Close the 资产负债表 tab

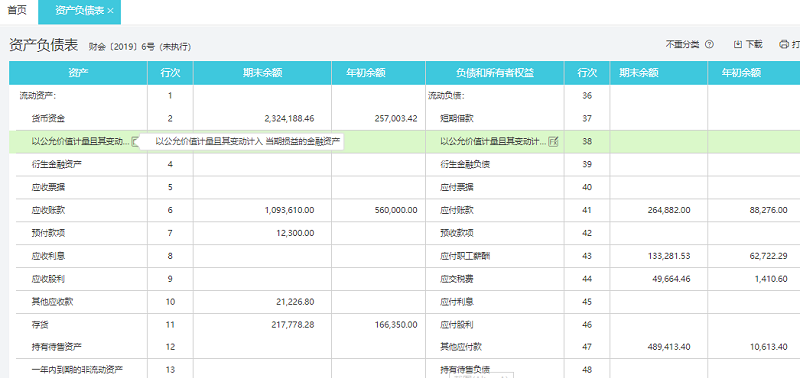[111, 11]
